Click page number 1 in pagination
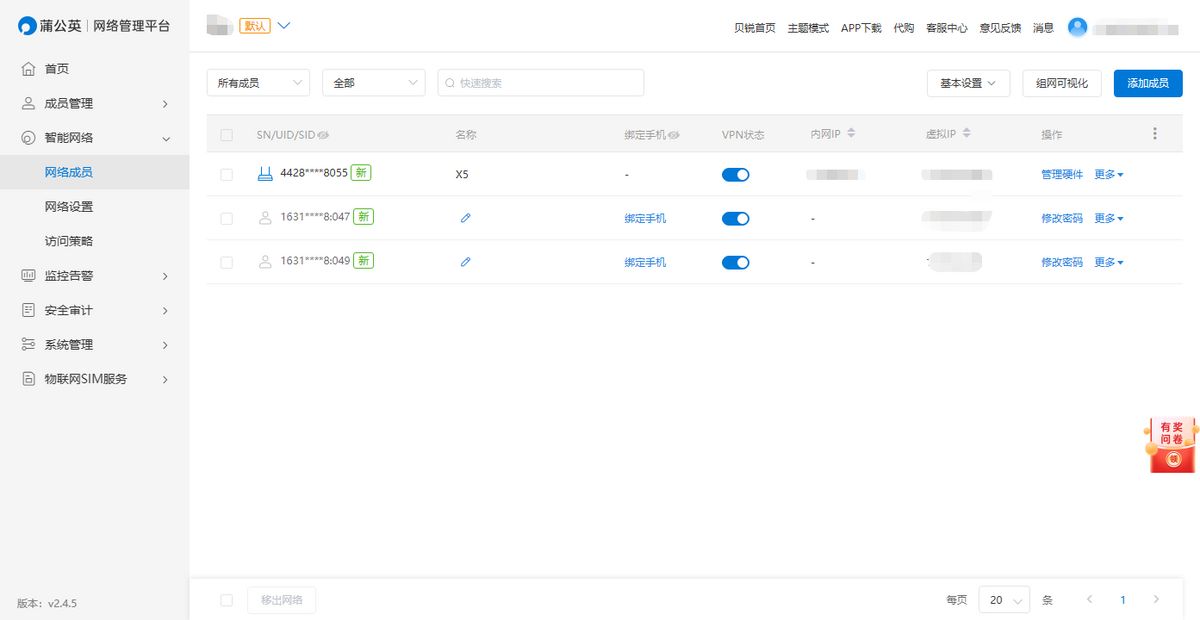This screenshot has width=1200, height=620. (x=1123, y=600)
